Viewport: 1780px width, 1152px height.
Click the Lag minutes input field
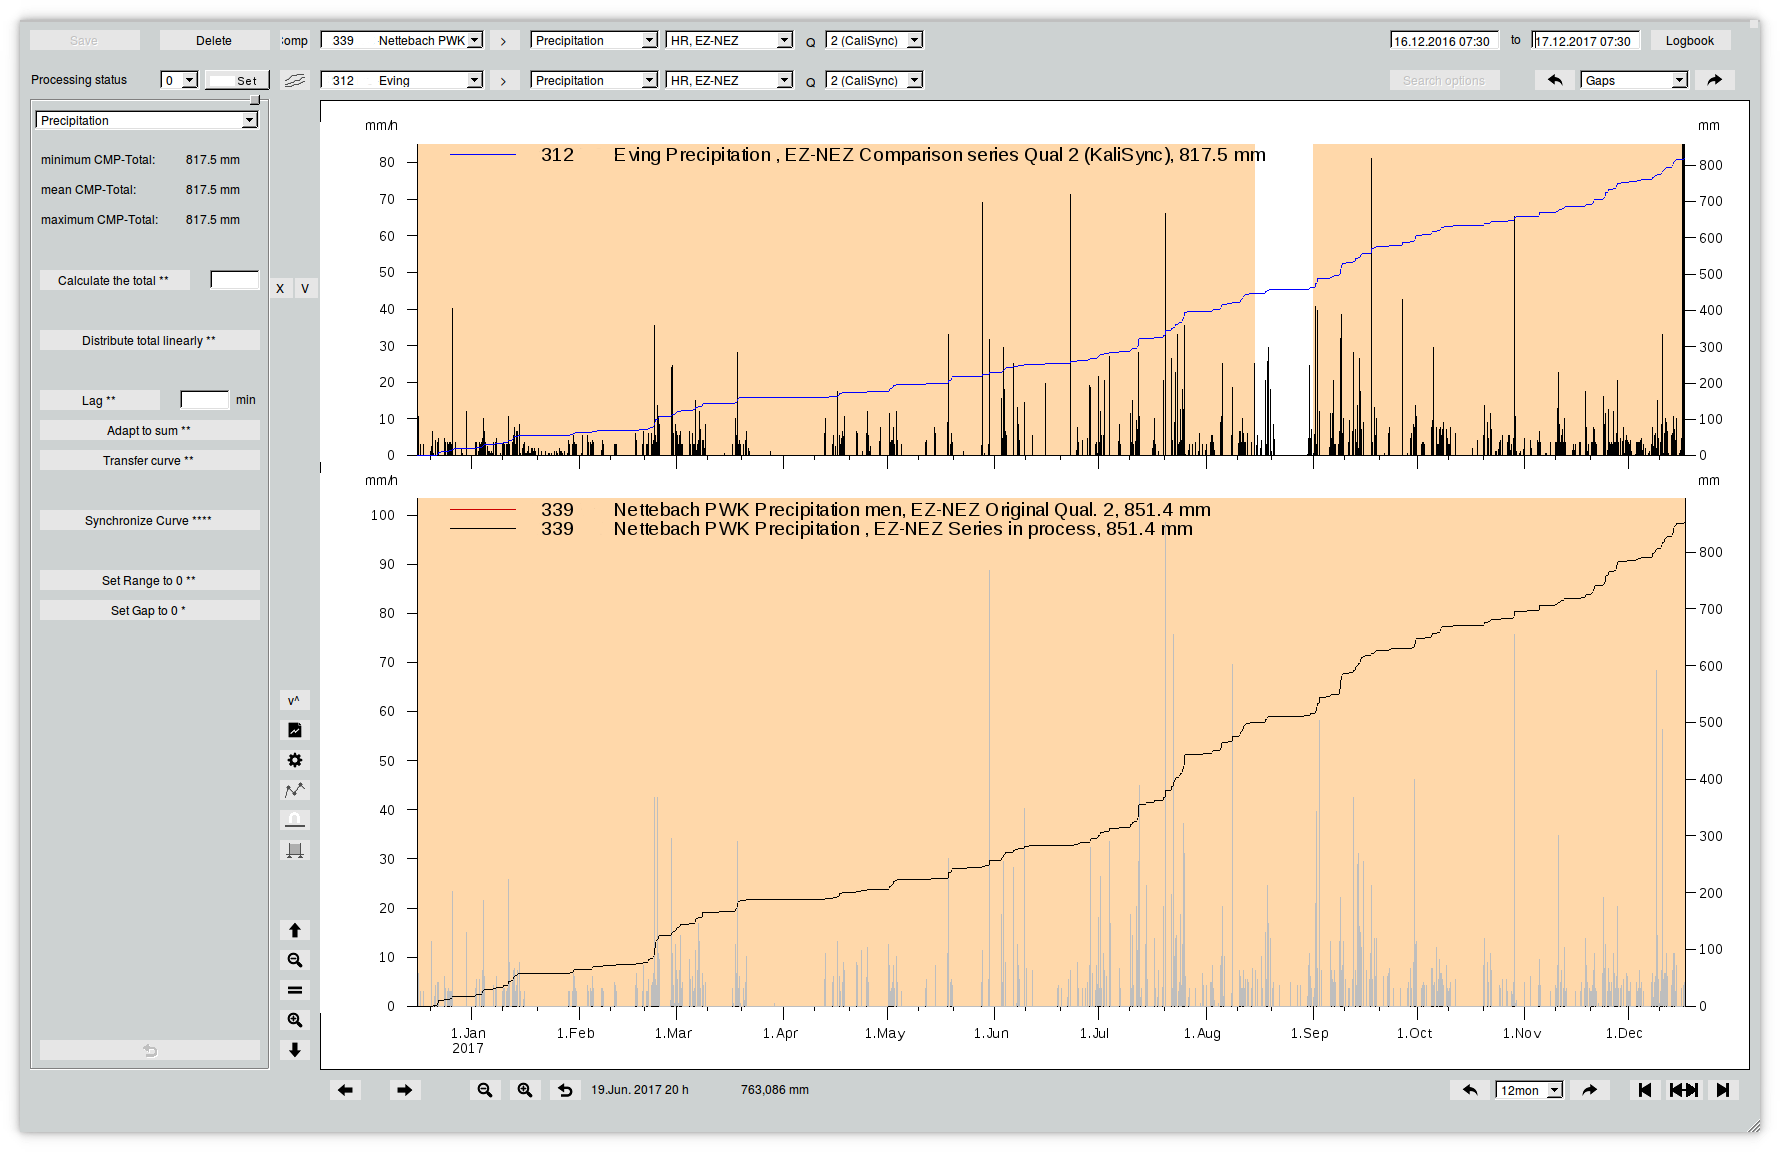click(204, 400)
